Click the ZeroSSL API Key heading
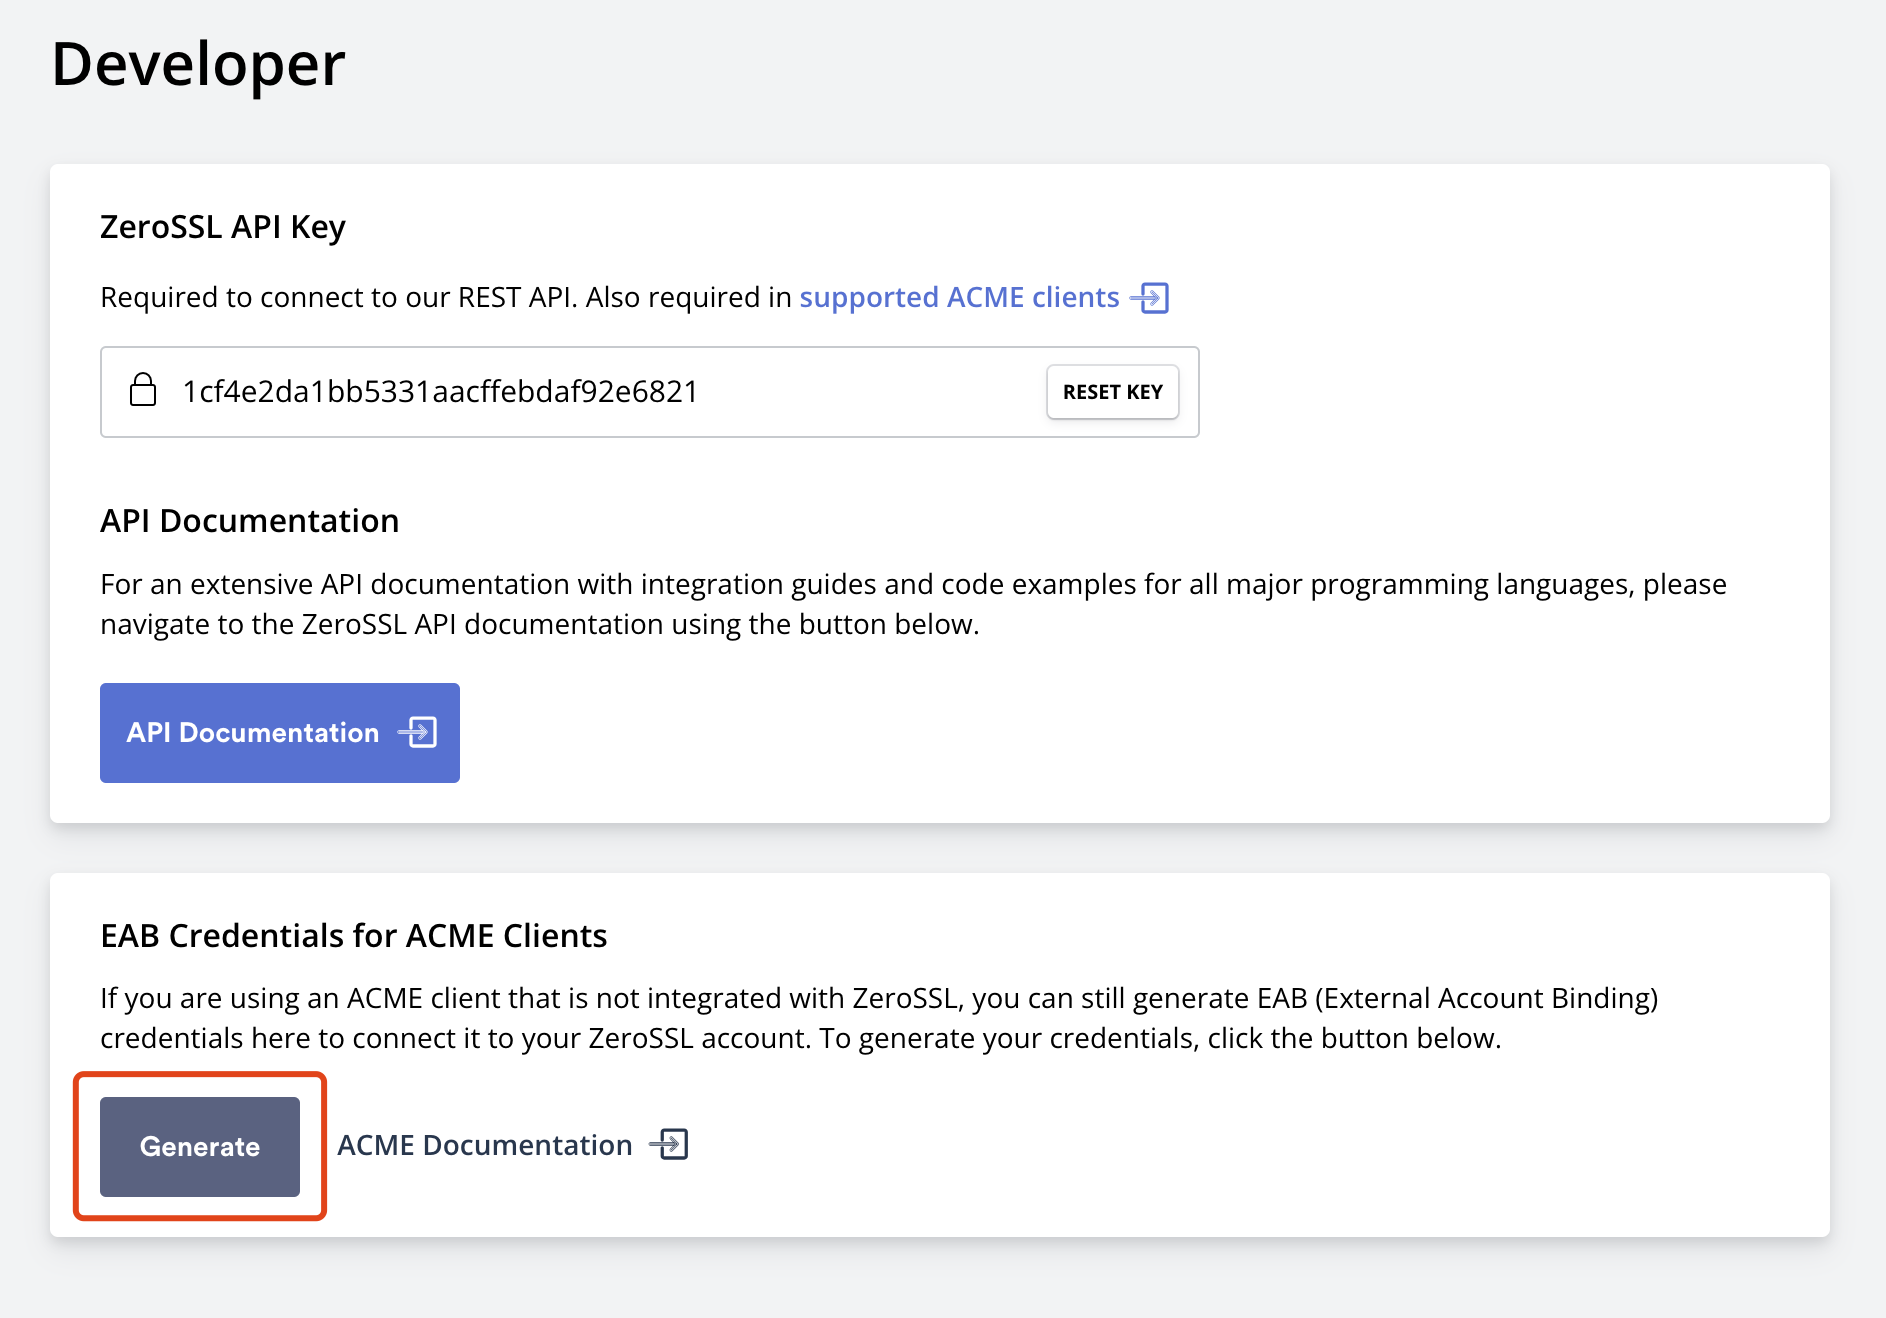Screen dimensions: 1886x1318 (x=223, y=227)
